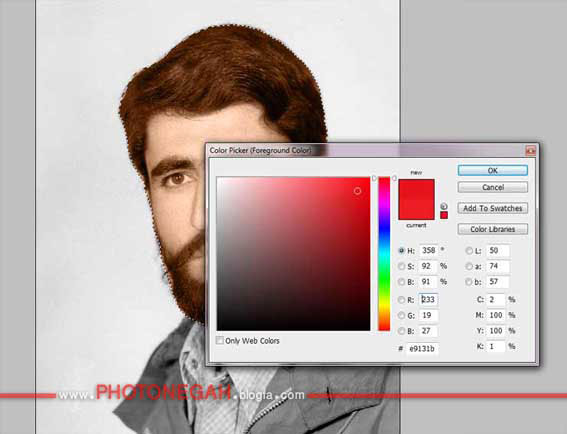Click Add To Swatches button
The width and height of the screenshot is (567, 434).
493,208
